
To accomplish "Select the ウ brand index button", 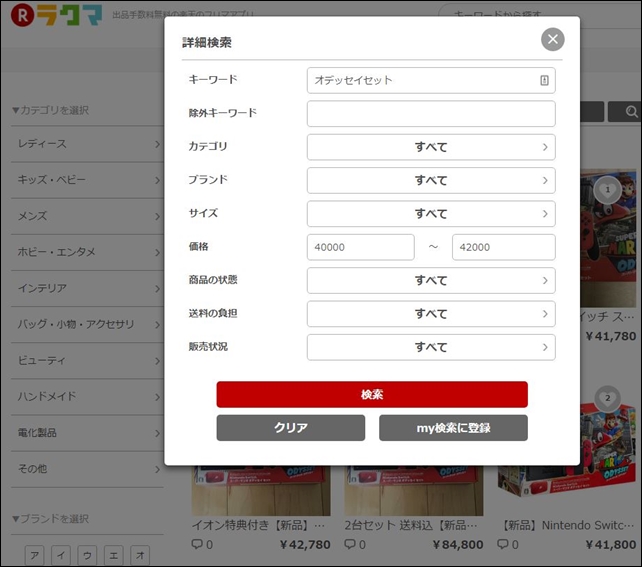I will 87,556.
